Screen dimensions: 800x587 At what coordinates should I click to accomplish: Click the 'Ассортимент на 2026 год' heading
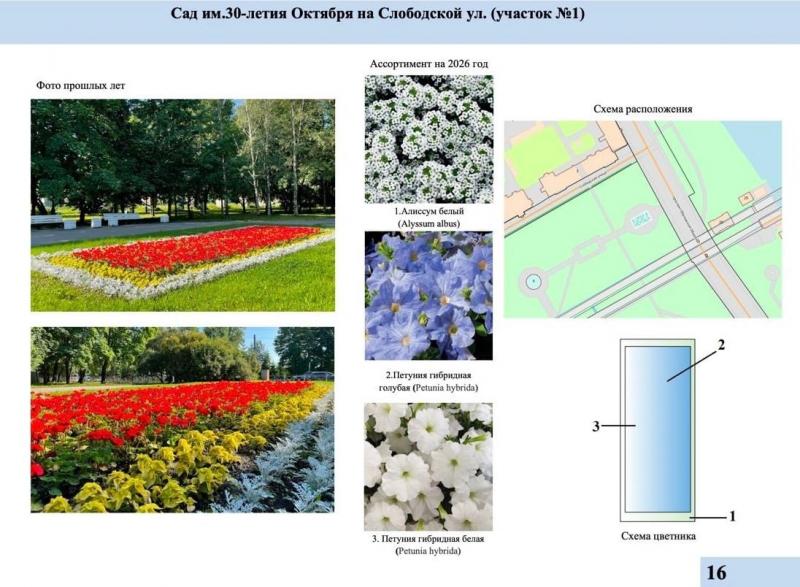point(428,64)
